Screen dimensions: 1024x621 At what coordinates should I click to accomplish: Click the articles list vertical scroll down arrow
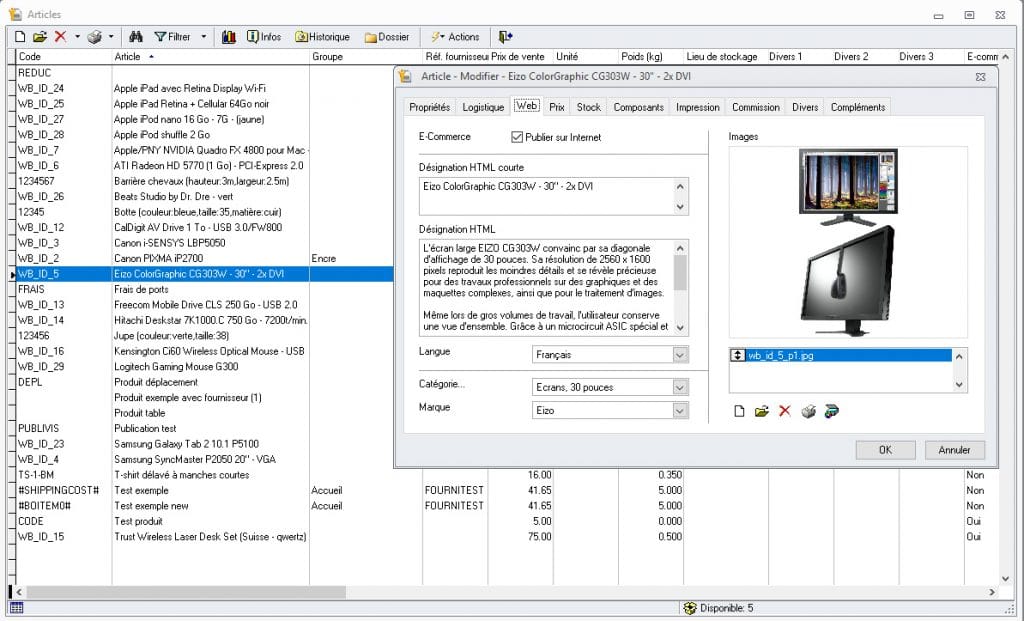point(1006,579)
